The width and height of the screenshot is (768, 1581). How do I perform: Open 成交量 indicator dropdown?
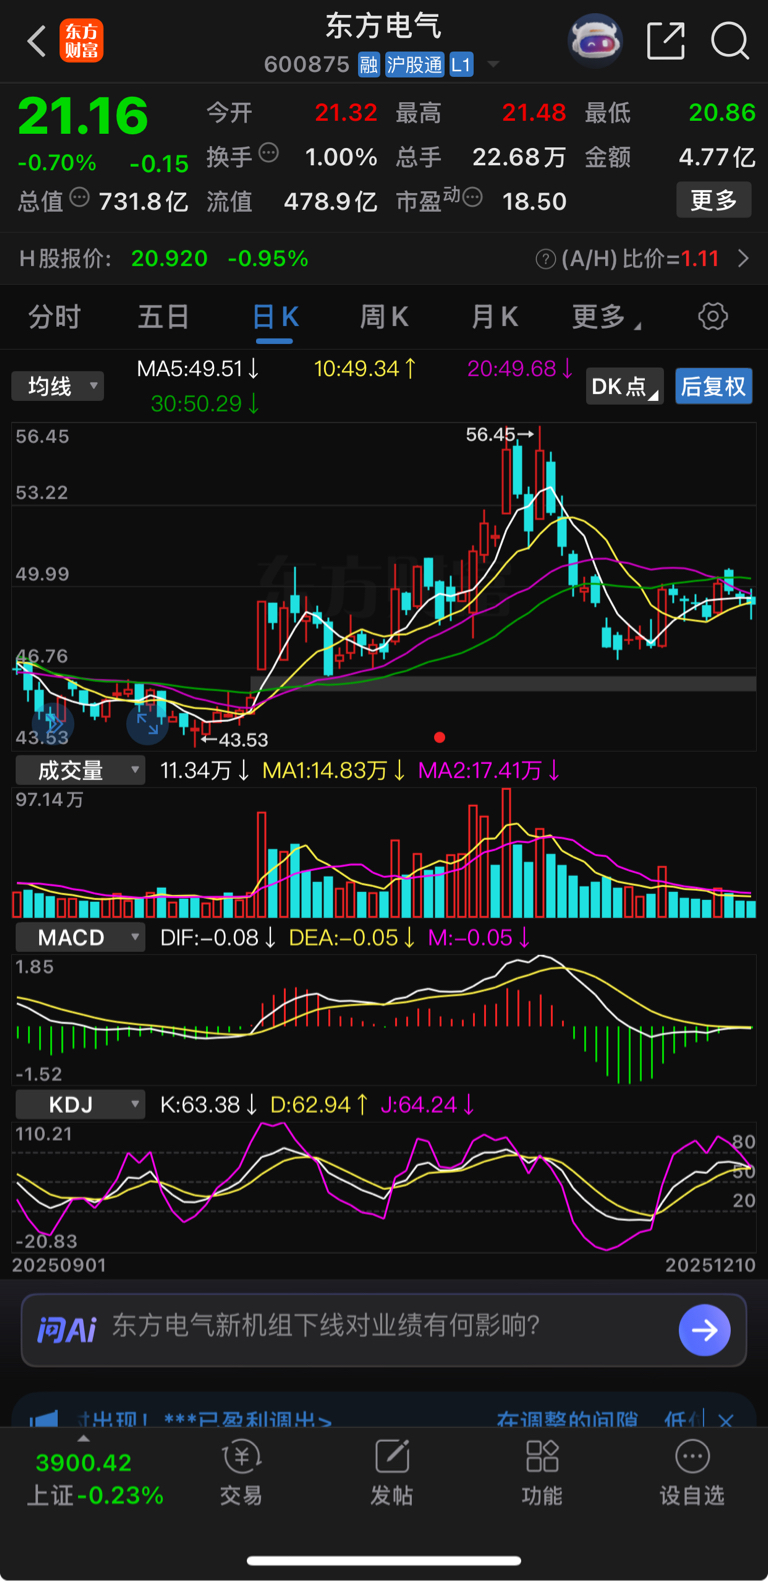coord(80,770)
